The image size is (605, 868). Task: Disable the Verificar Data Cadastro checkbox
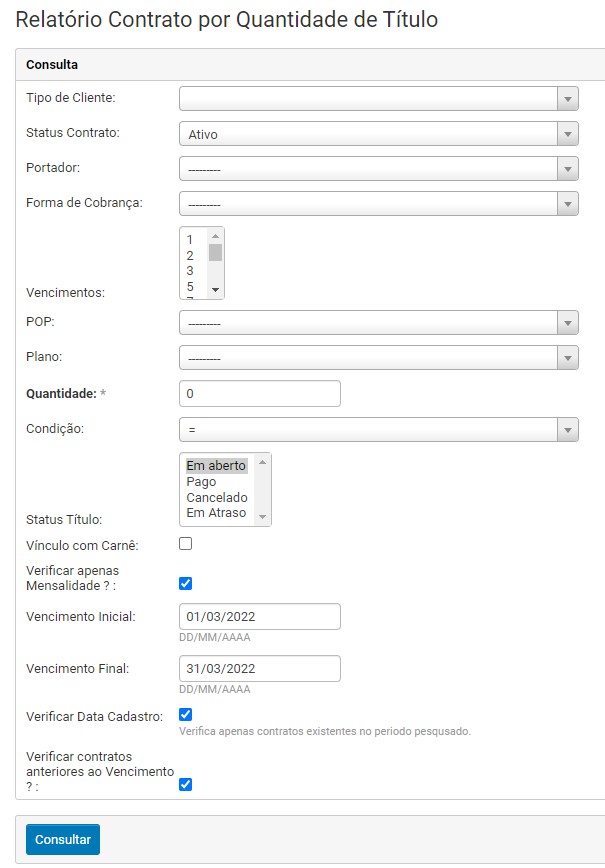185,714
